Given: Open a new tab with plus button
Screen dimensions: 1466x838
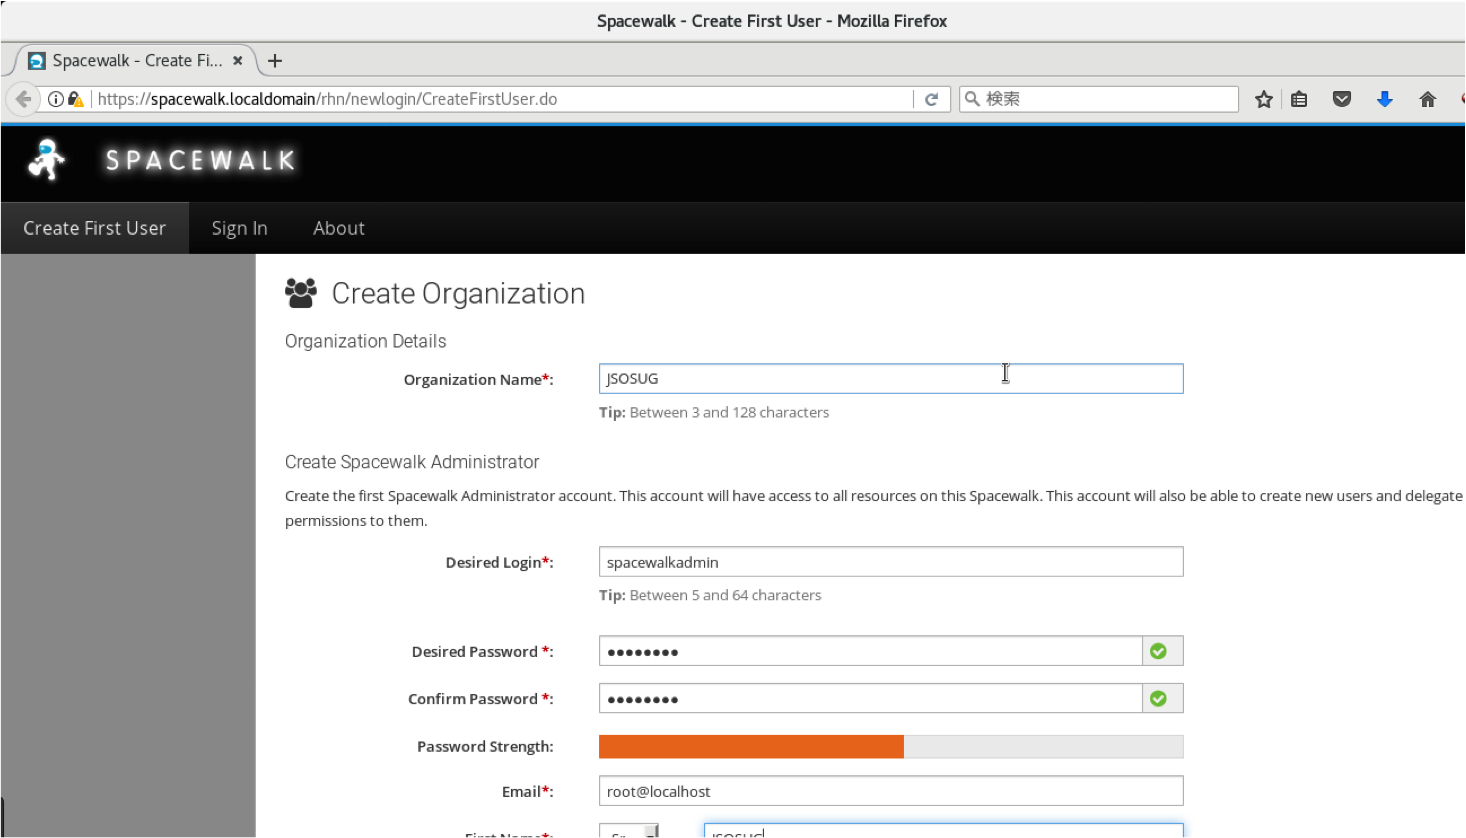Looking at the screenshot, I should [x=275, y=61].
